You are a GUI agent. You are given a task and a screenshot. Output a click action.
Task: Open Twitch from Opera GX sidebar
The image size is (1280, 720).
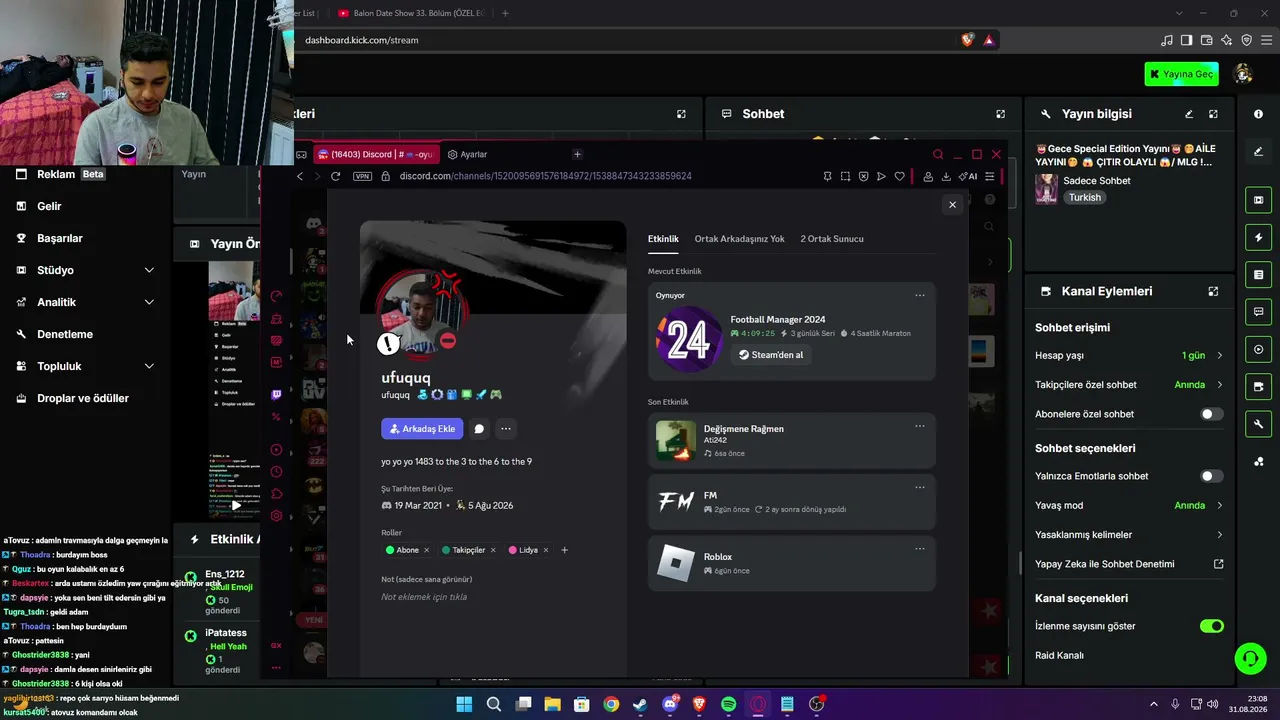277,394
